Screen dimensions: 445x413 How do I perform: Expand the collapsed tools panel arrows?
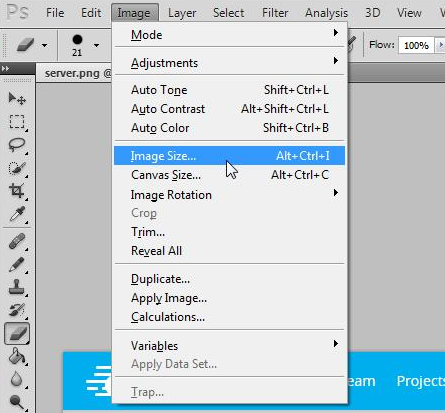(5, 69)
